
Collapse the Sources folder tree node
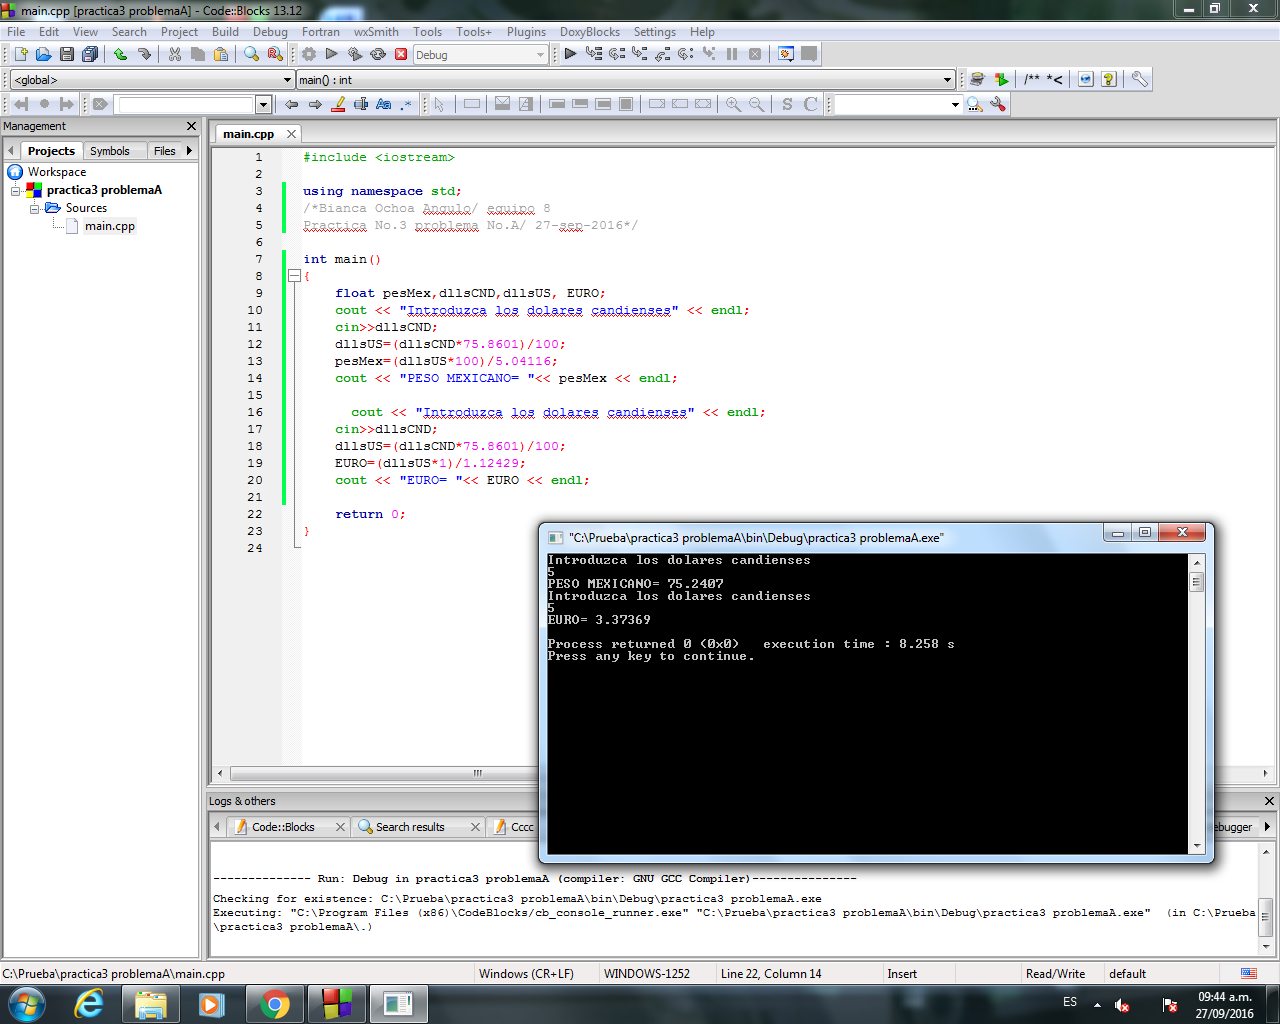34,208
